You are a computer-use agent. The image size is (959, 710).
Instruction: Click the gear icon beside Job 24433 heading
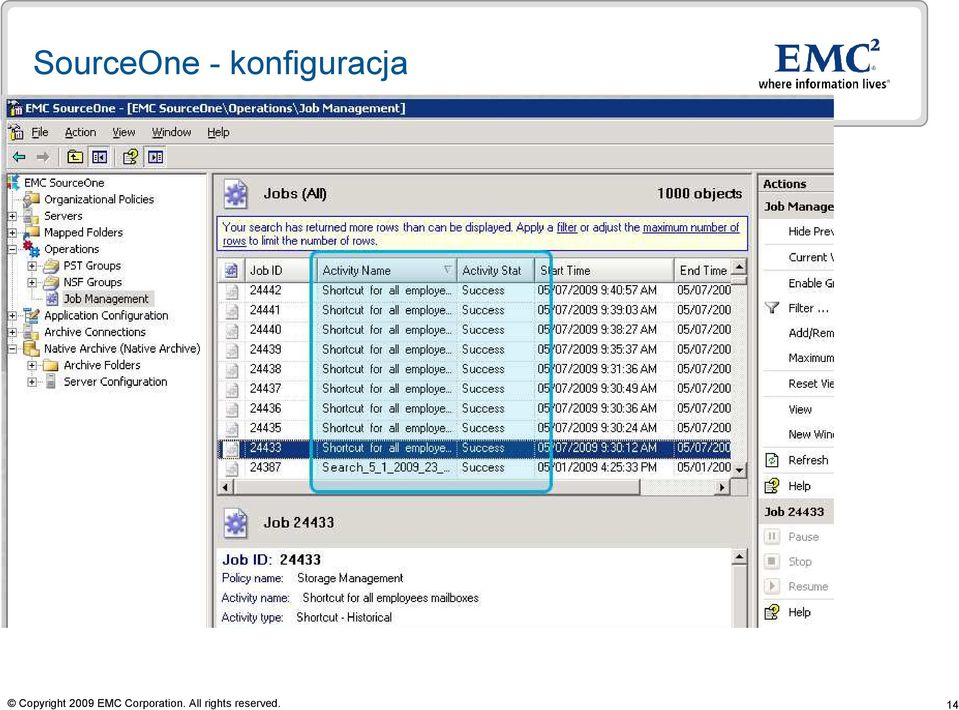[x=235, y=523]
